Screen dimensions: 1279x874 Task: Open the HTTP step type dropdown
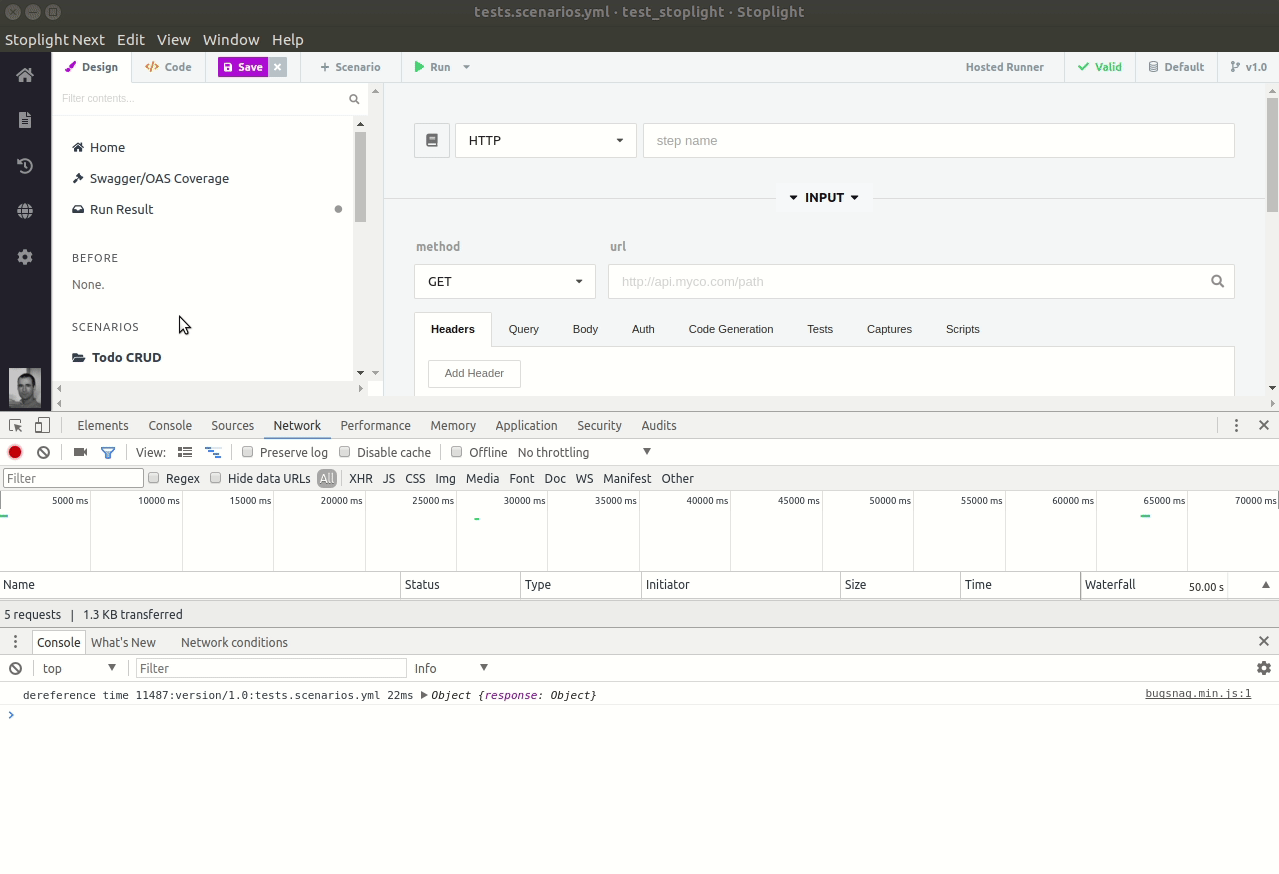point(545,141)
